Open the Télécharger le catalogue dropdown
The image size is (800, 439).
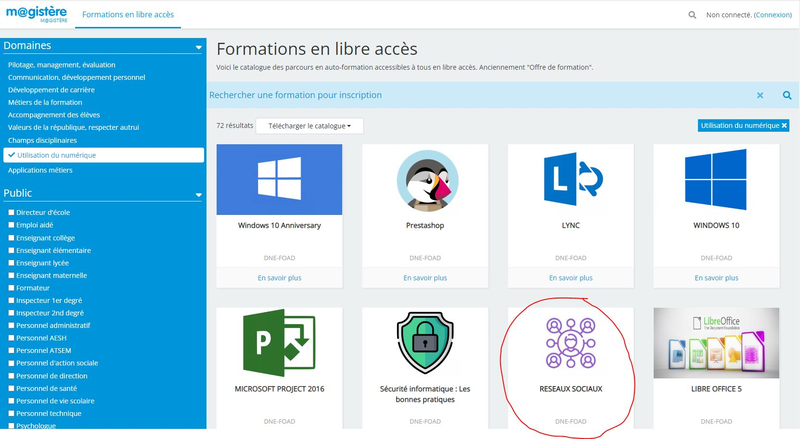pyautogui.click(x=310, y=126)
